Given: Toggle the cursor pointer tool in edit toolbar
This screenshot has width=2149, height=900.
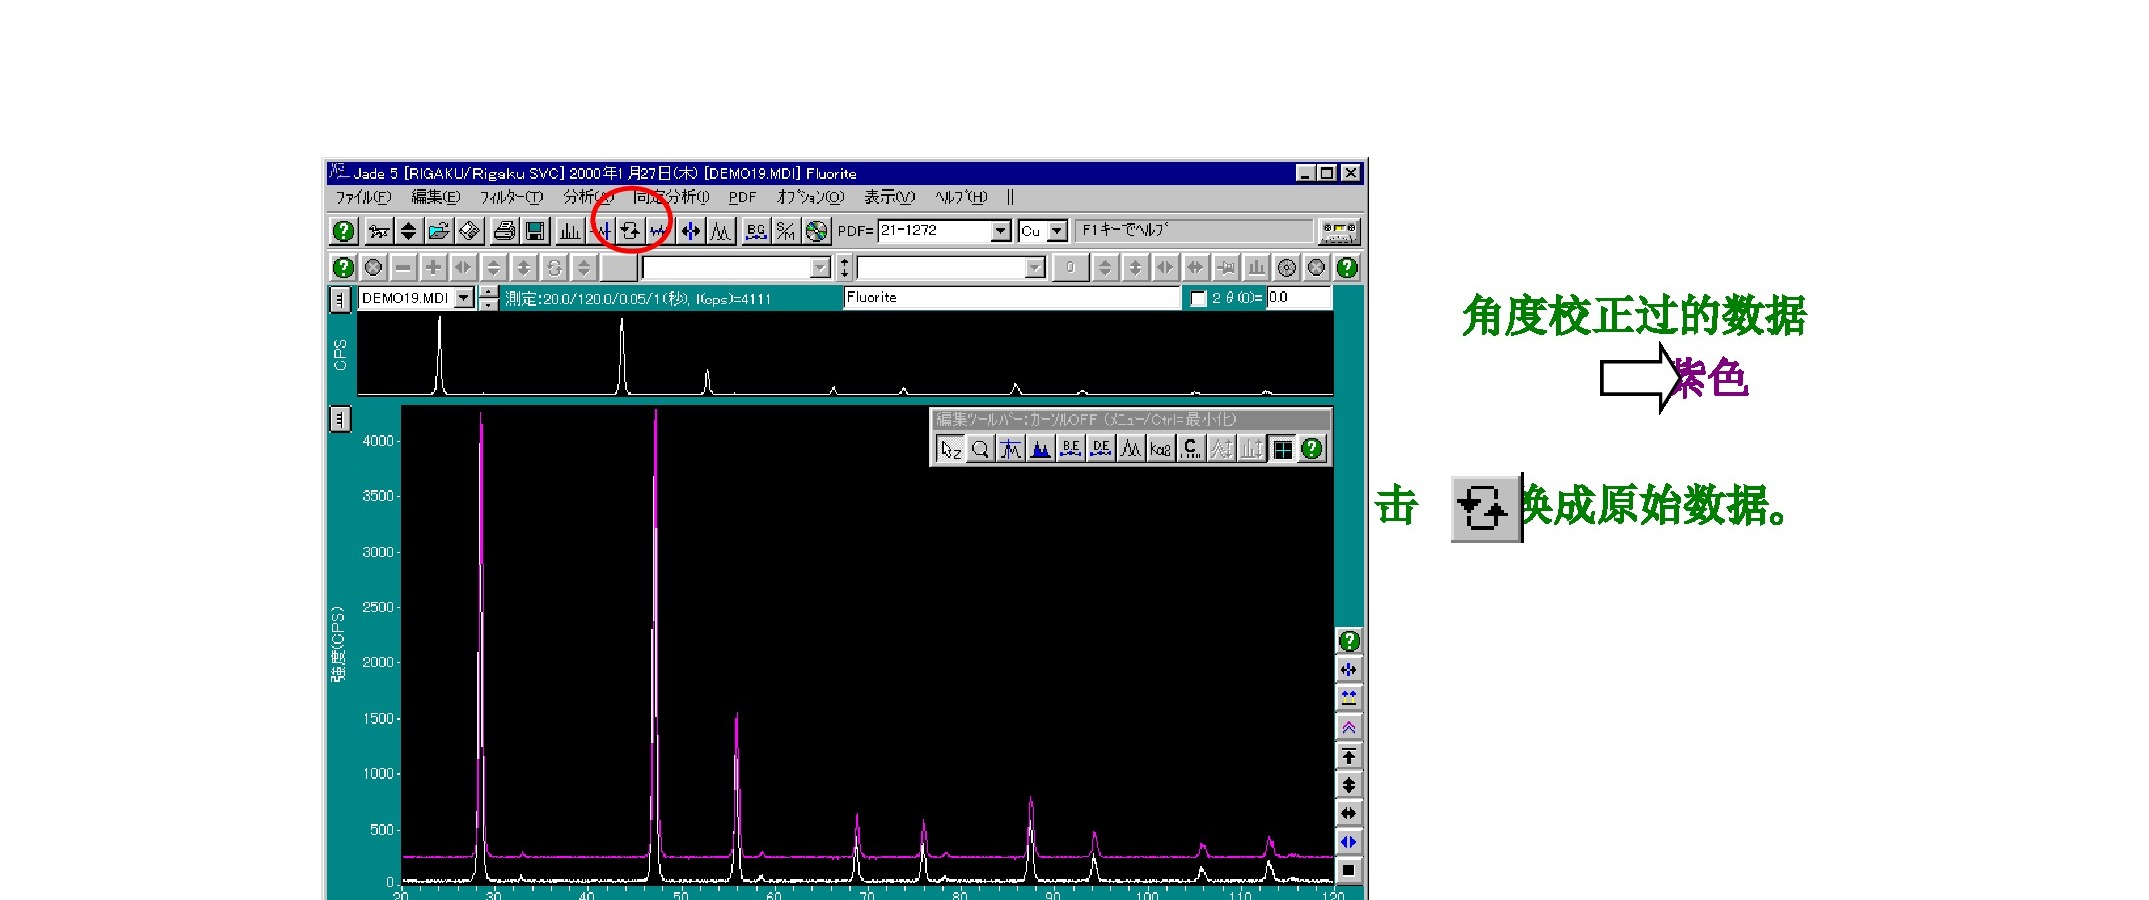Looking at the screenshot, I should point(950,449).
